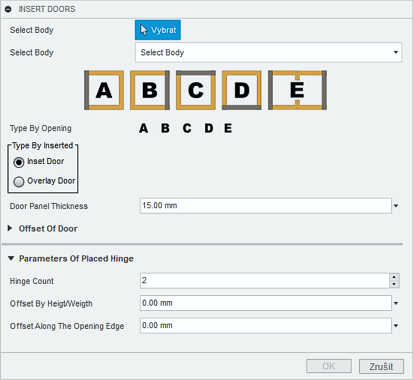The height and width of the screenshot is (380, 413).
Task: Click Offset Along The Opening Edge field
Action: (266, 326)
